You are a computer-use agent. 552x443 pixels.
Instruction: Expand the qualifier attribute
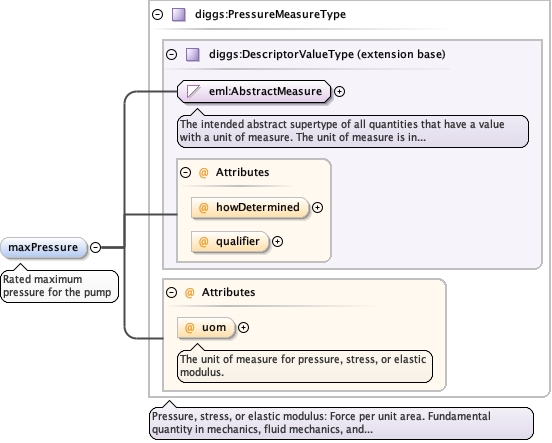coord(277,242)
